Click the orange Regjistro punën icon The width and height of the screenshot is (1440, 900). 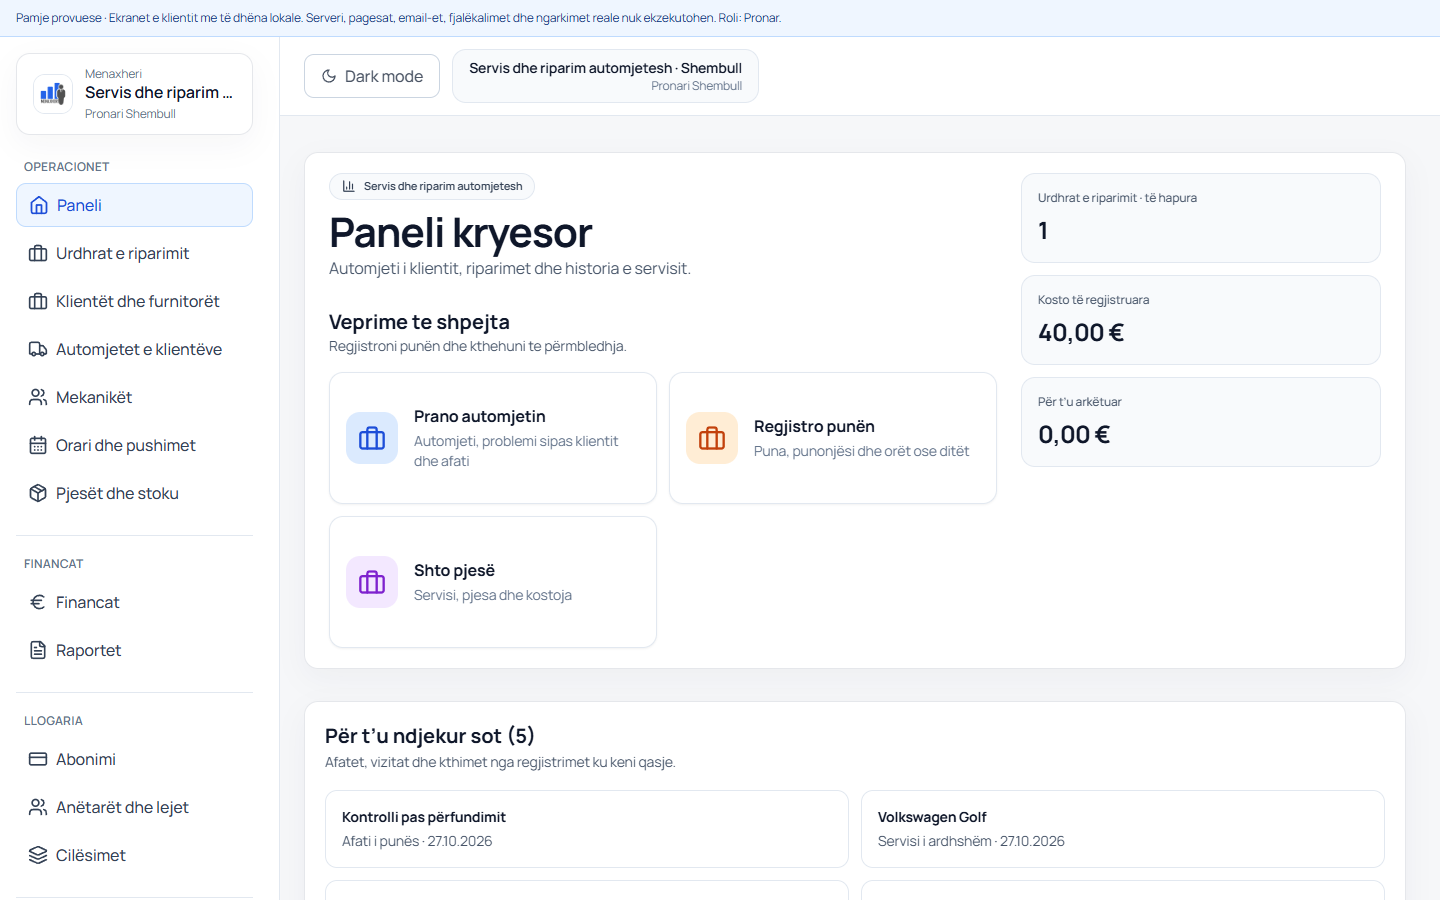tap(712, 438)
